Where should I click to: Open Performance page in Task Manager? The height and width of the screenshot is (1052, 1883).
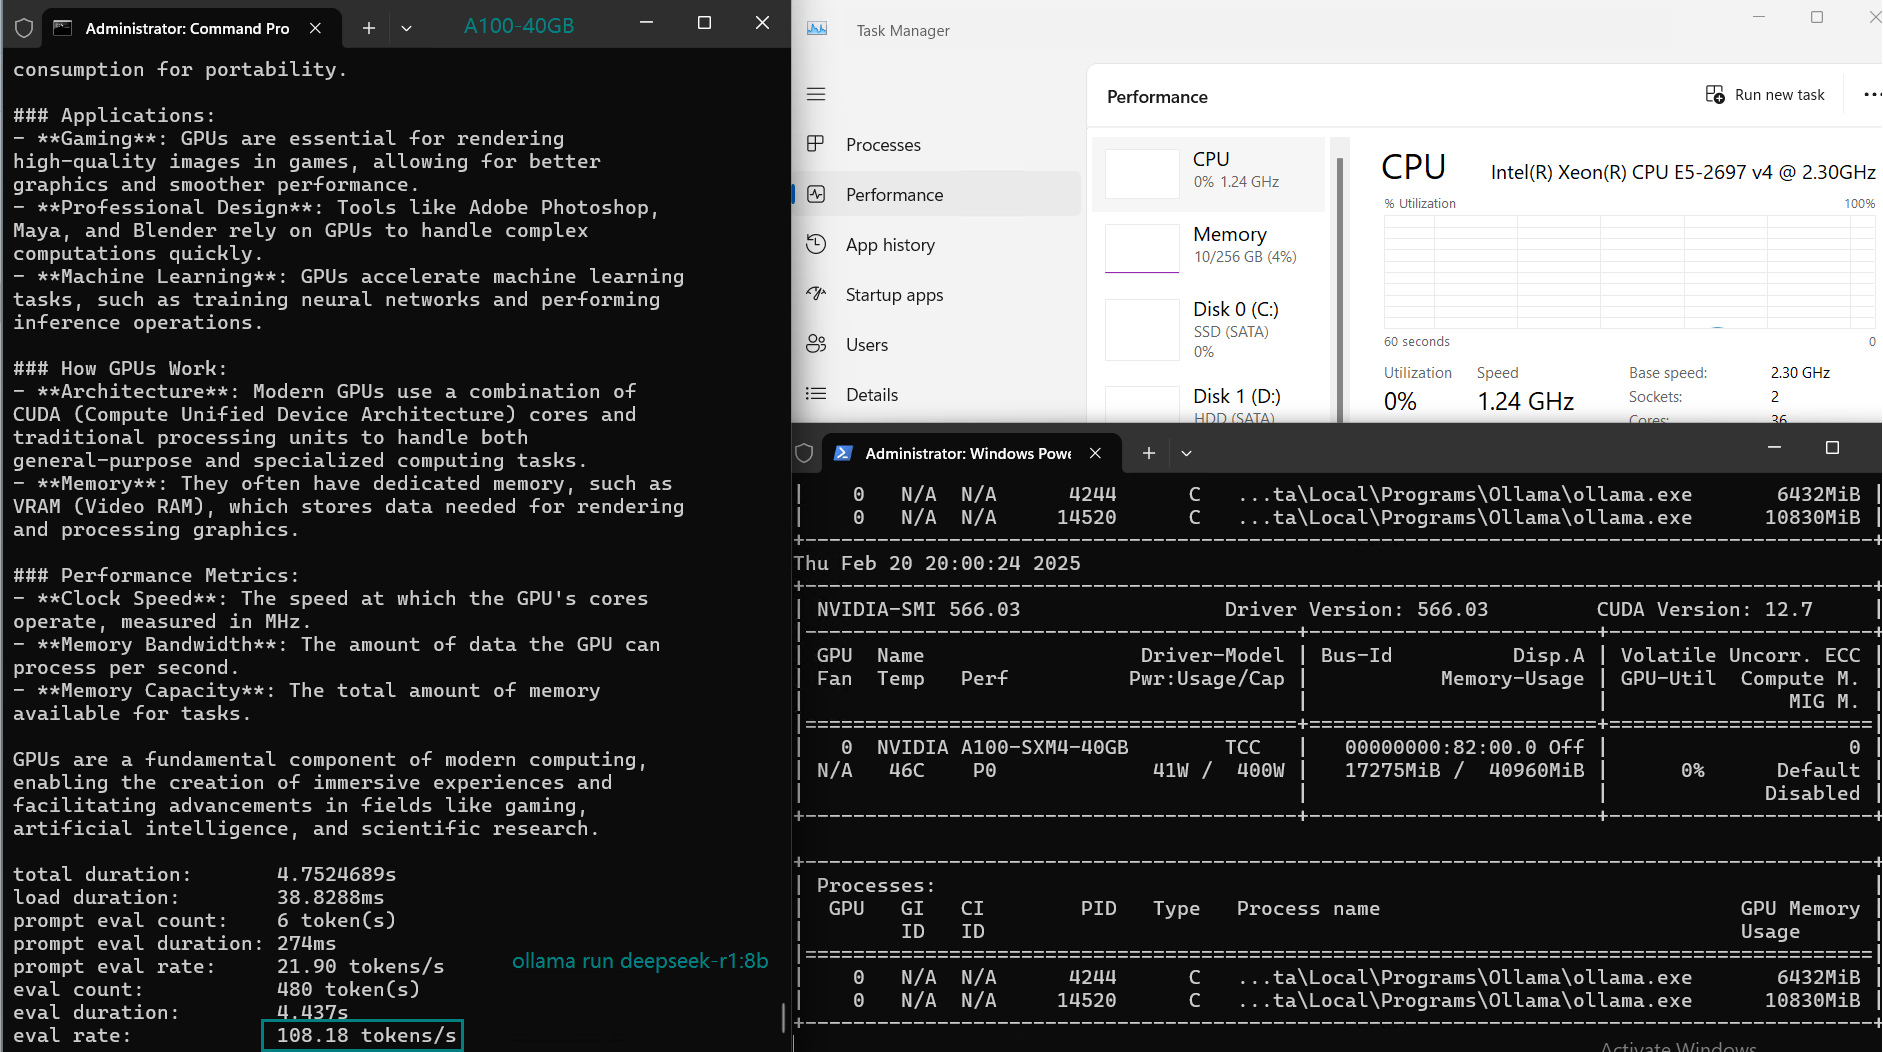click(938, 194)
